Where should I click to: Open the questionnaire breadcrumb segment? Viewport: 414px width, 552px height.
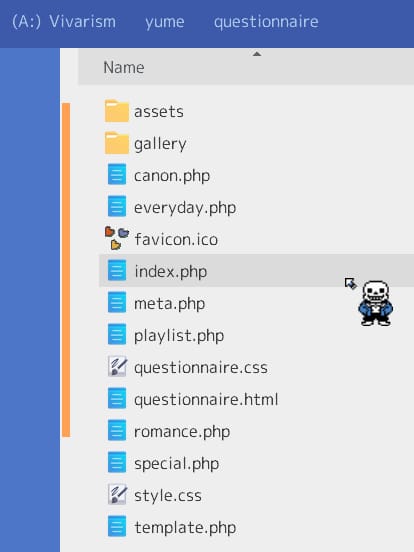[266, 22]
